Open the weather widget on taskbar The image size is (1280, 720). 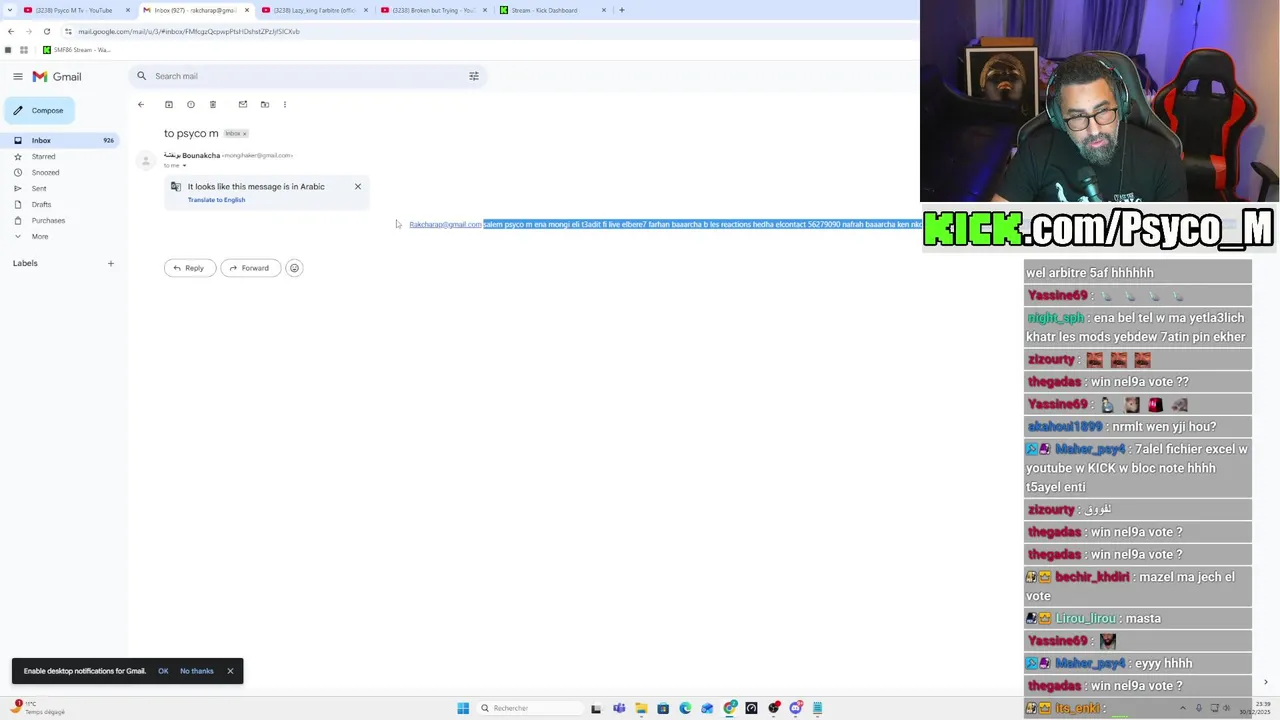(40, 708)
